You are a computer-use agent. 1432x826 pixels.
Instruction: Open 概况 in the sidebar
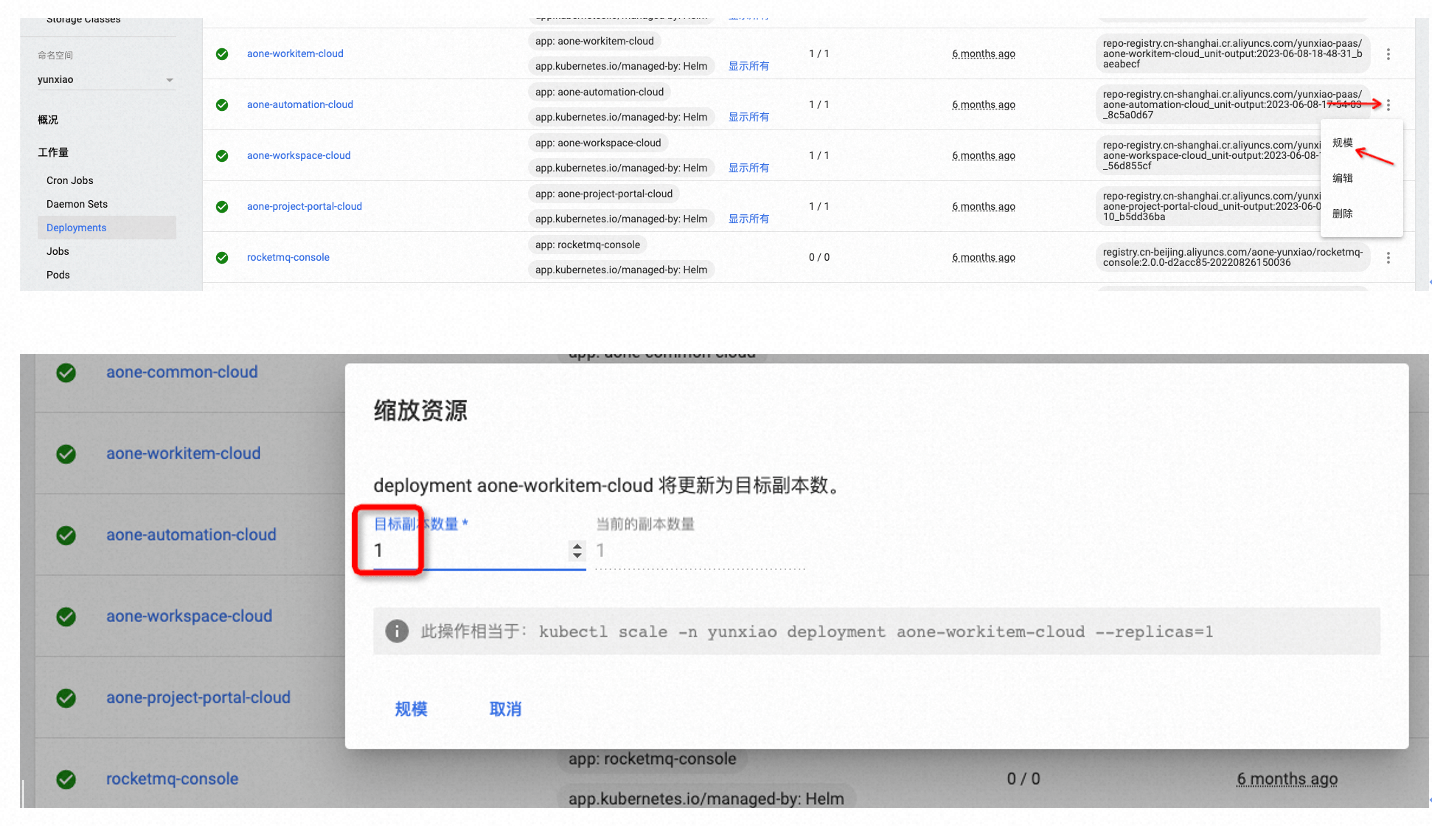click(48, 120)
